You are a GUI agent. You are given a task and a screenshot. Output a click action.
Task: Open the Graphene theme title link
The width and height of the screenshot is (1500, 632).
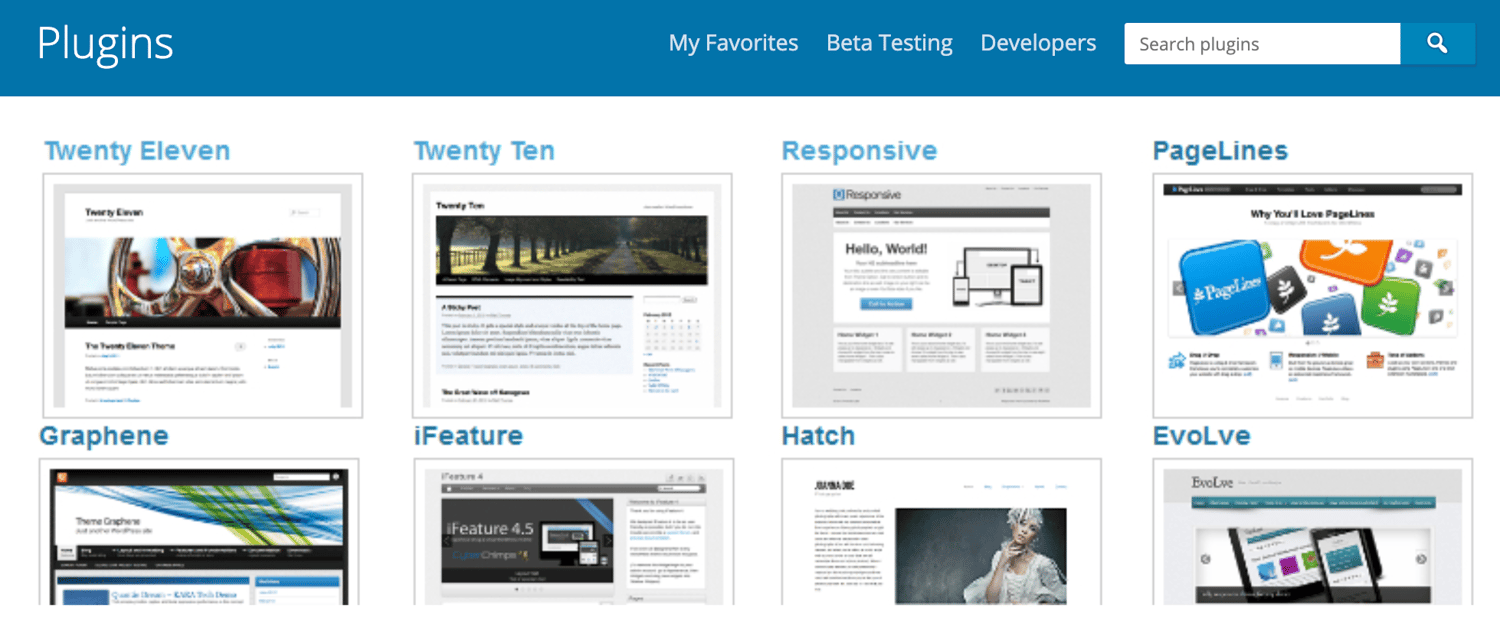point(104,436)
